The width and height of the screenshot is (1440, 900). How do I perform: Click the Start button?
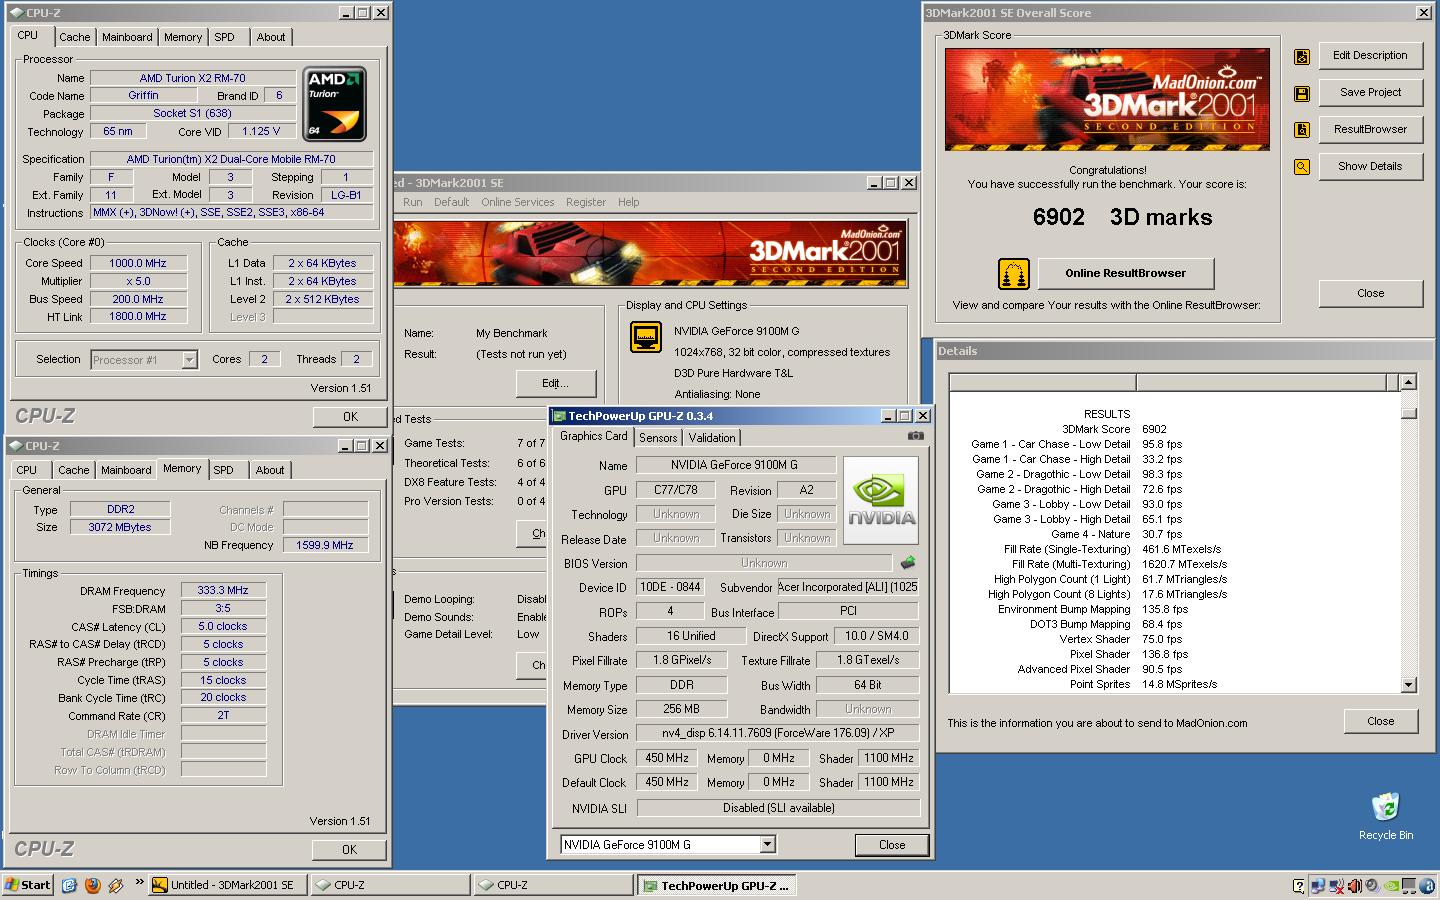tap(28, 885)
